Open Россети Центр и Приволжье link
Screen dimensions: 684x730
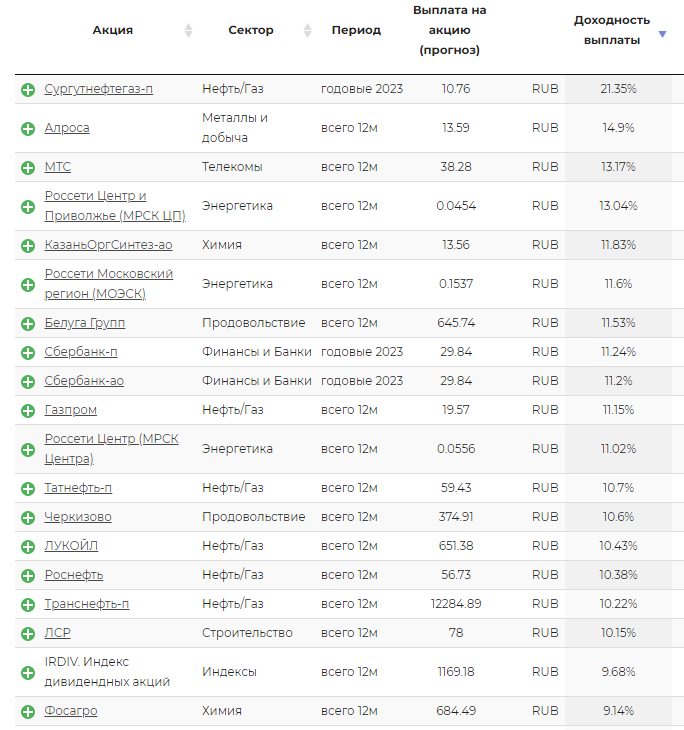tap(115, 206)
